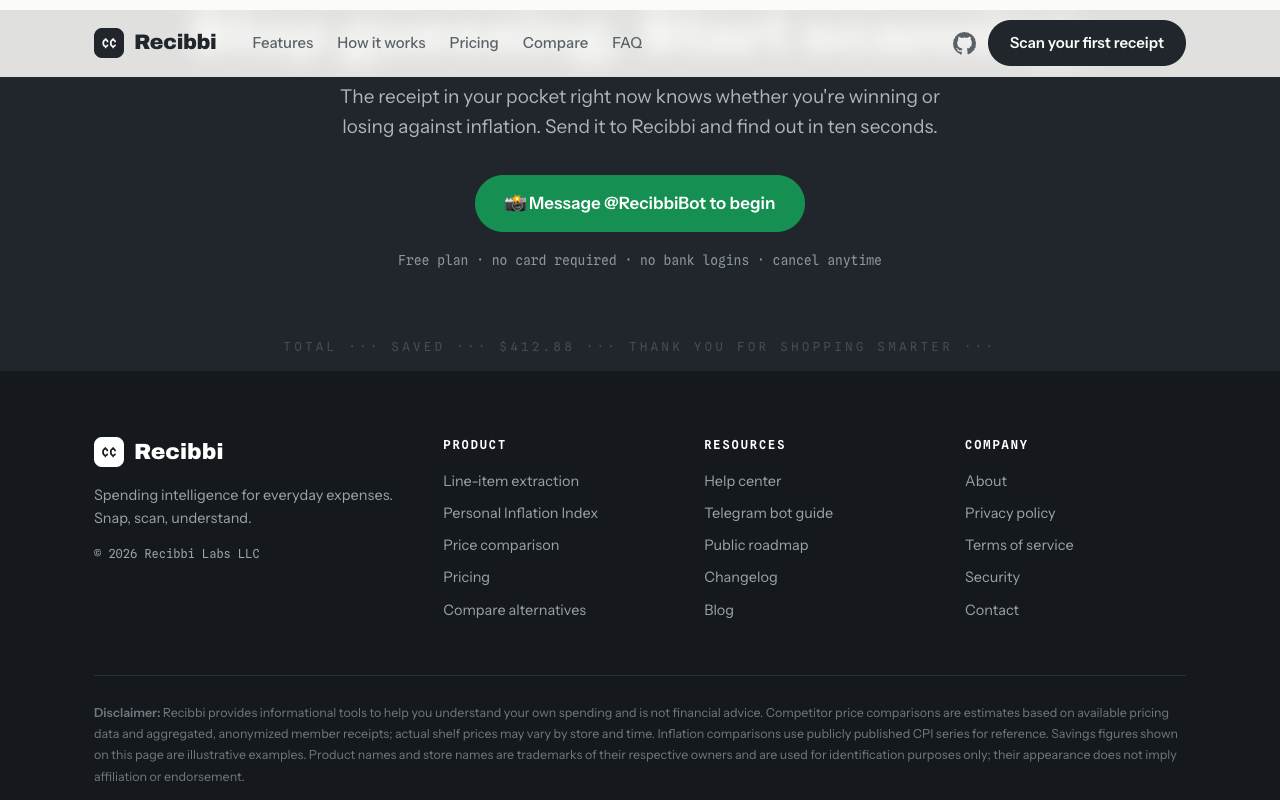Open Pricing in the top navigation

click(474, 43)
